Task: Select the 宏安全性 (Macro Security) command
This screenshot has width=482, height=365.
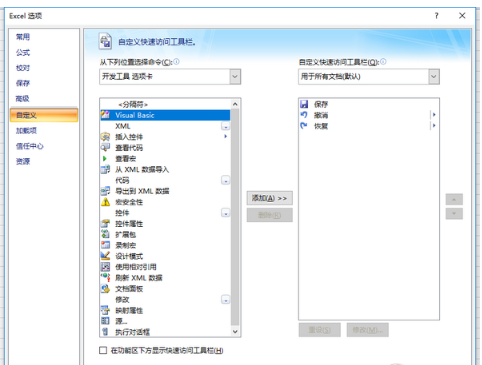Action: (165, 202)
